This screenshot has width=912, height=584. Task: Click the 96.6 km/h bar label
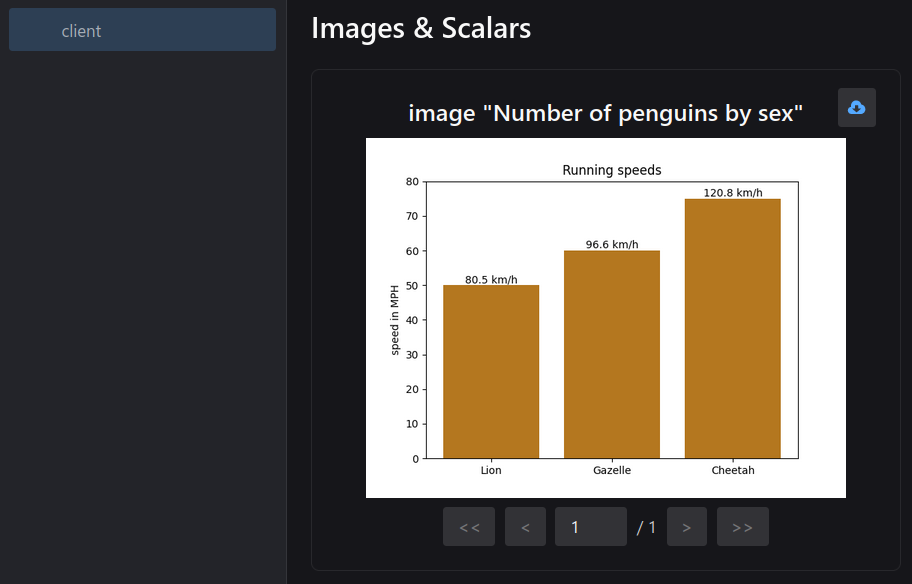pyautogui.click(x=612, y=245)
